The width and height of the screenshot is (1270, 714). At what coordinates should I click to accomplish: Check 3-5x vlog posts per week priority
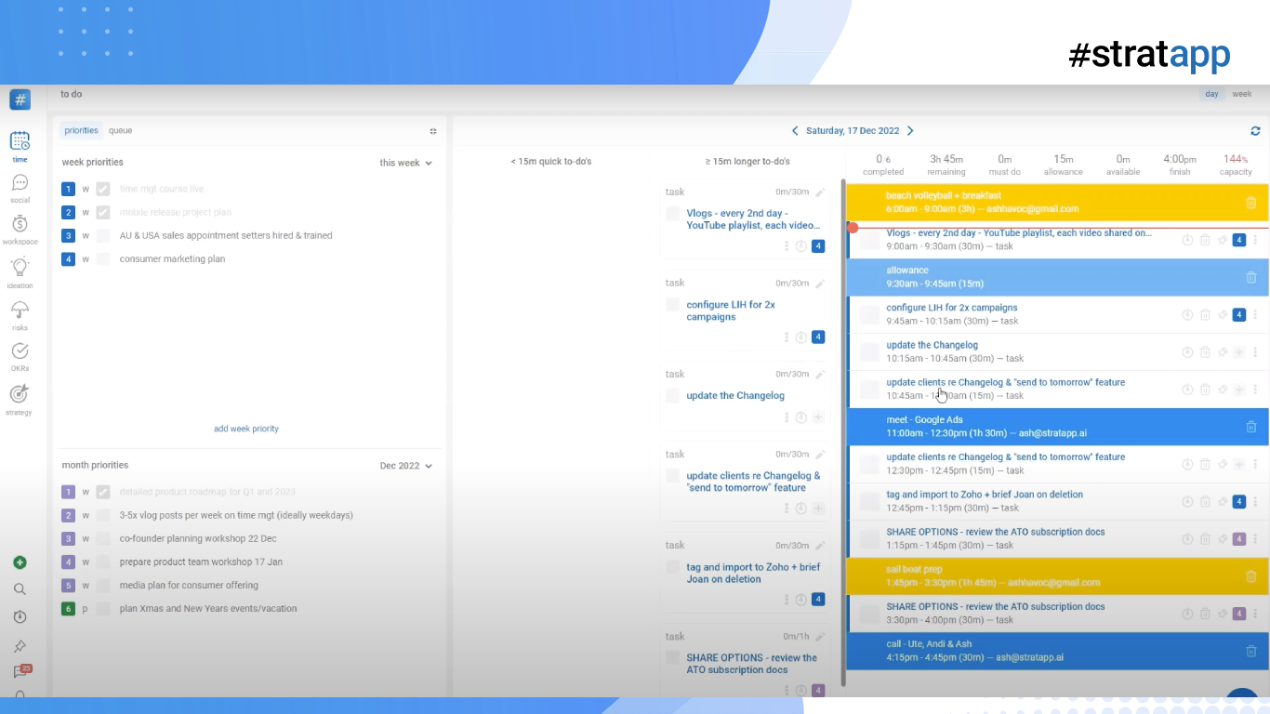[x=103, y=515]
